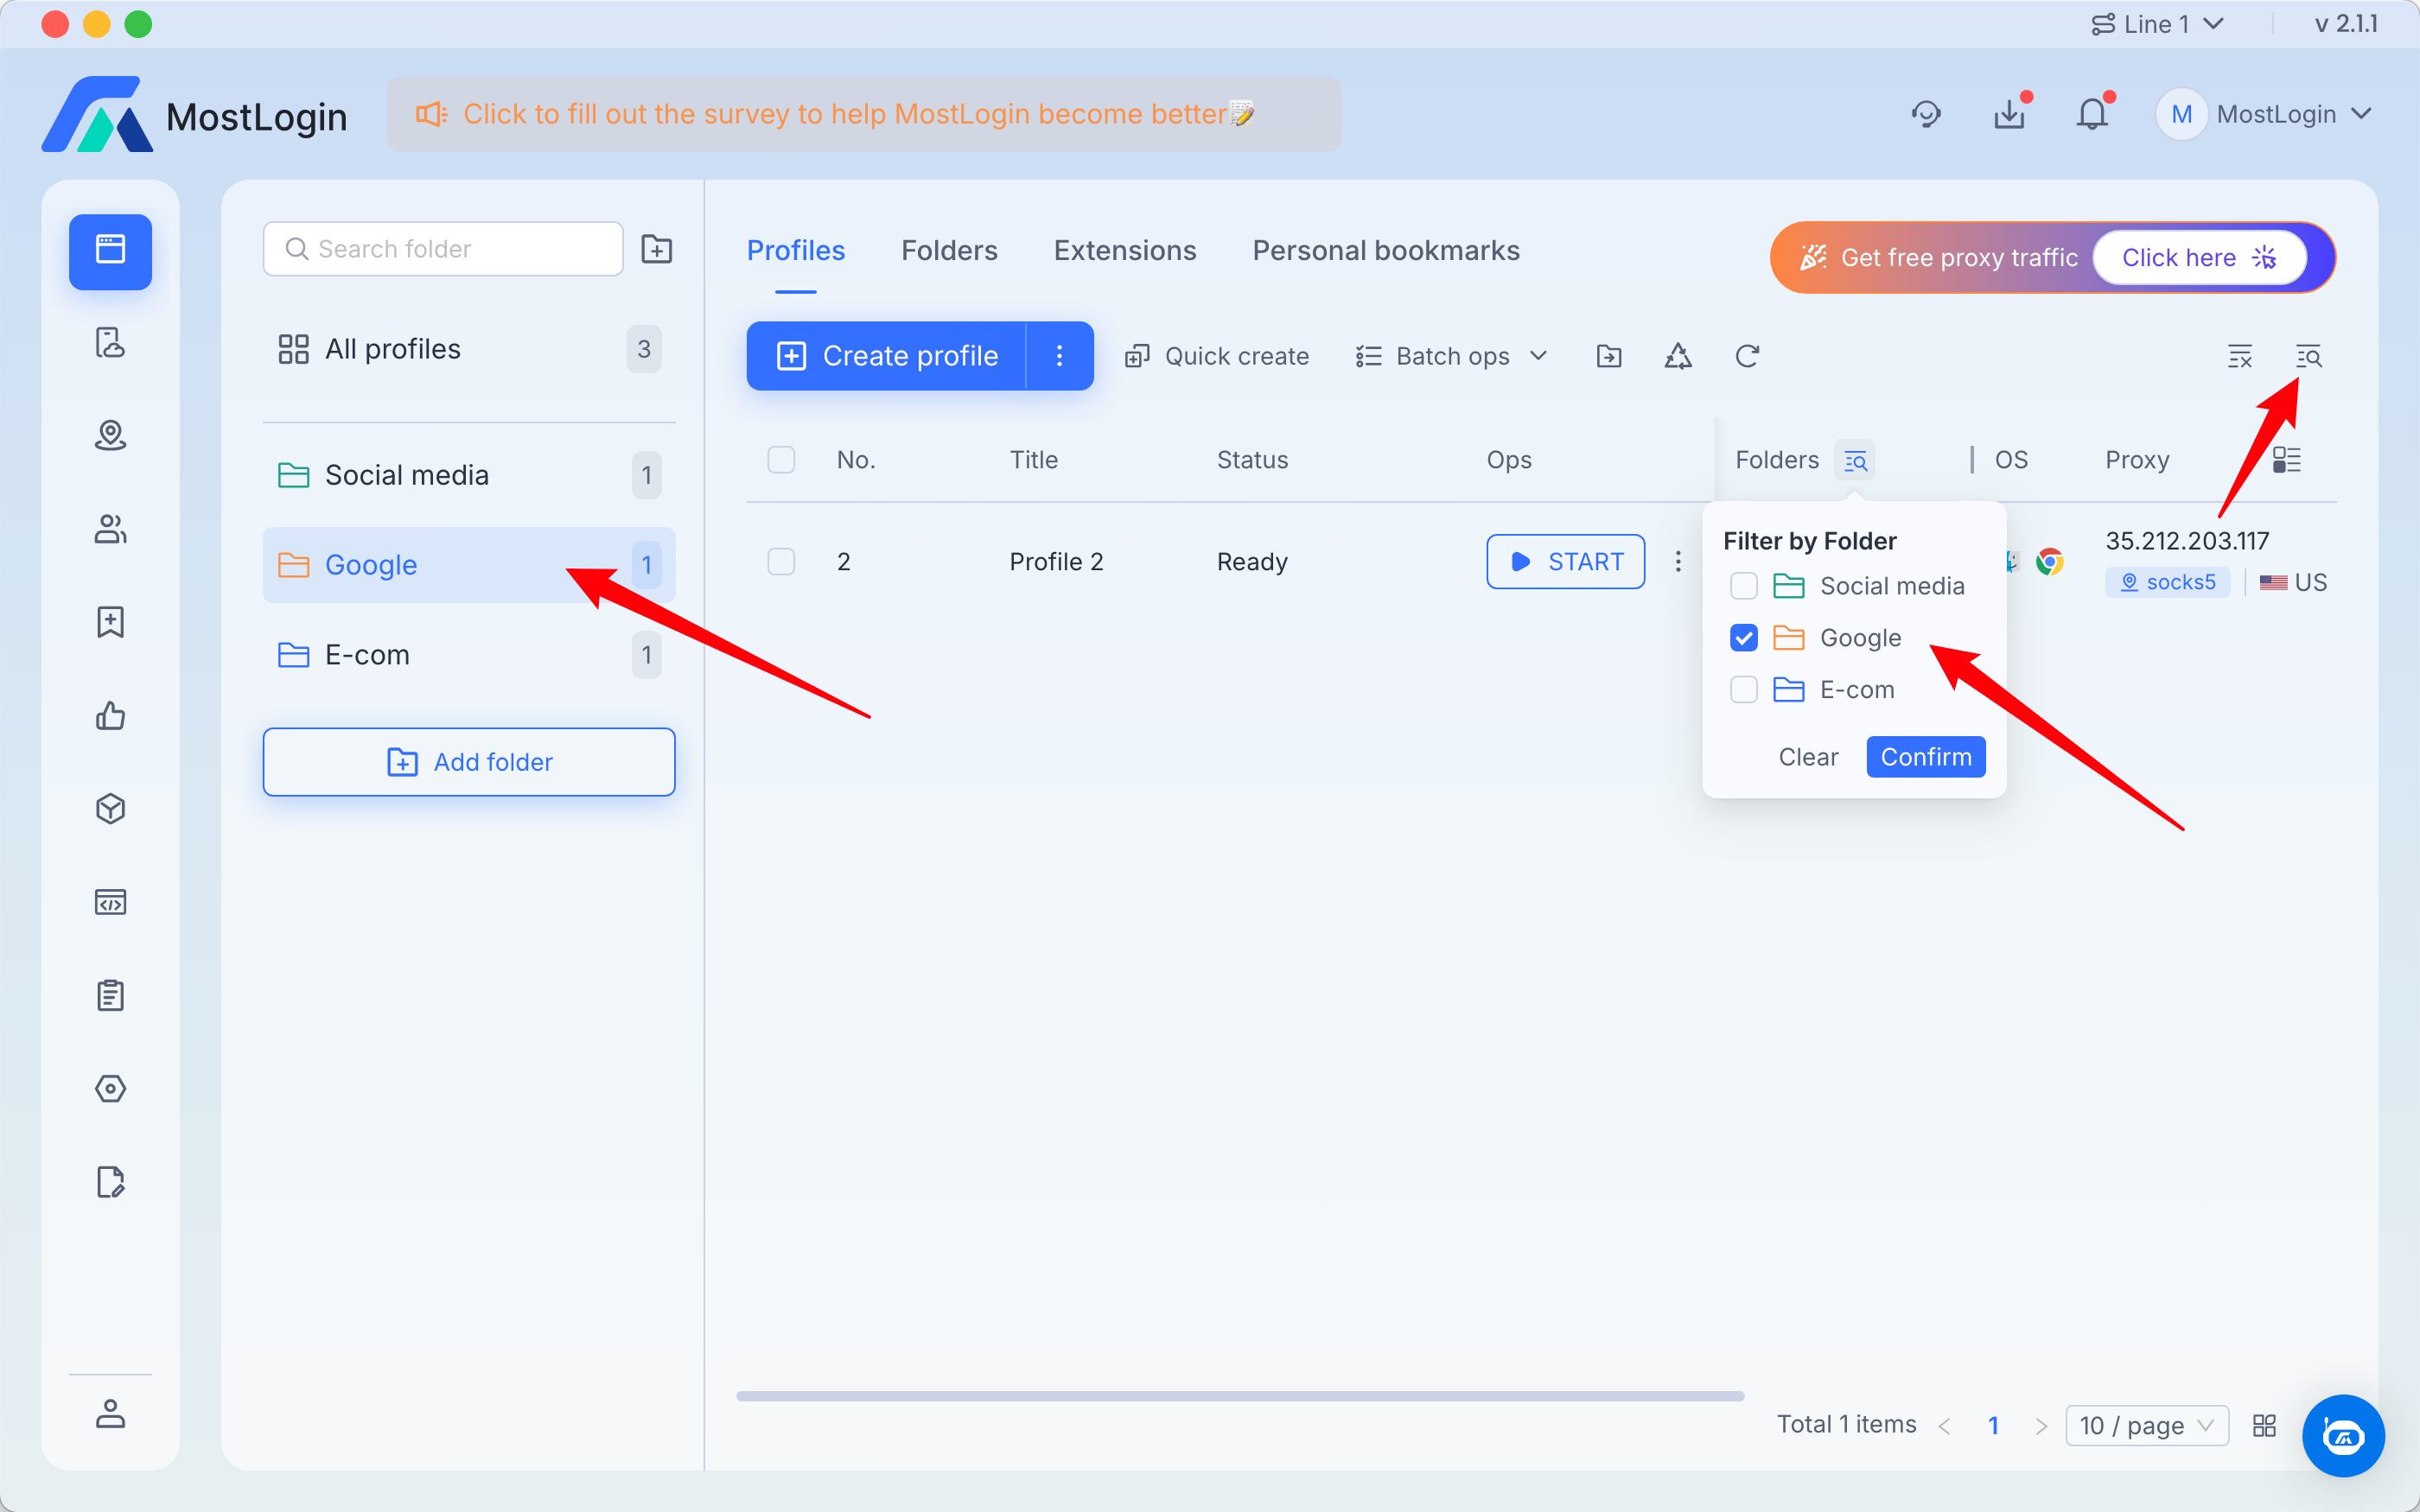
Task: Open the code window sidebar icon
Action: click(110, 902)
